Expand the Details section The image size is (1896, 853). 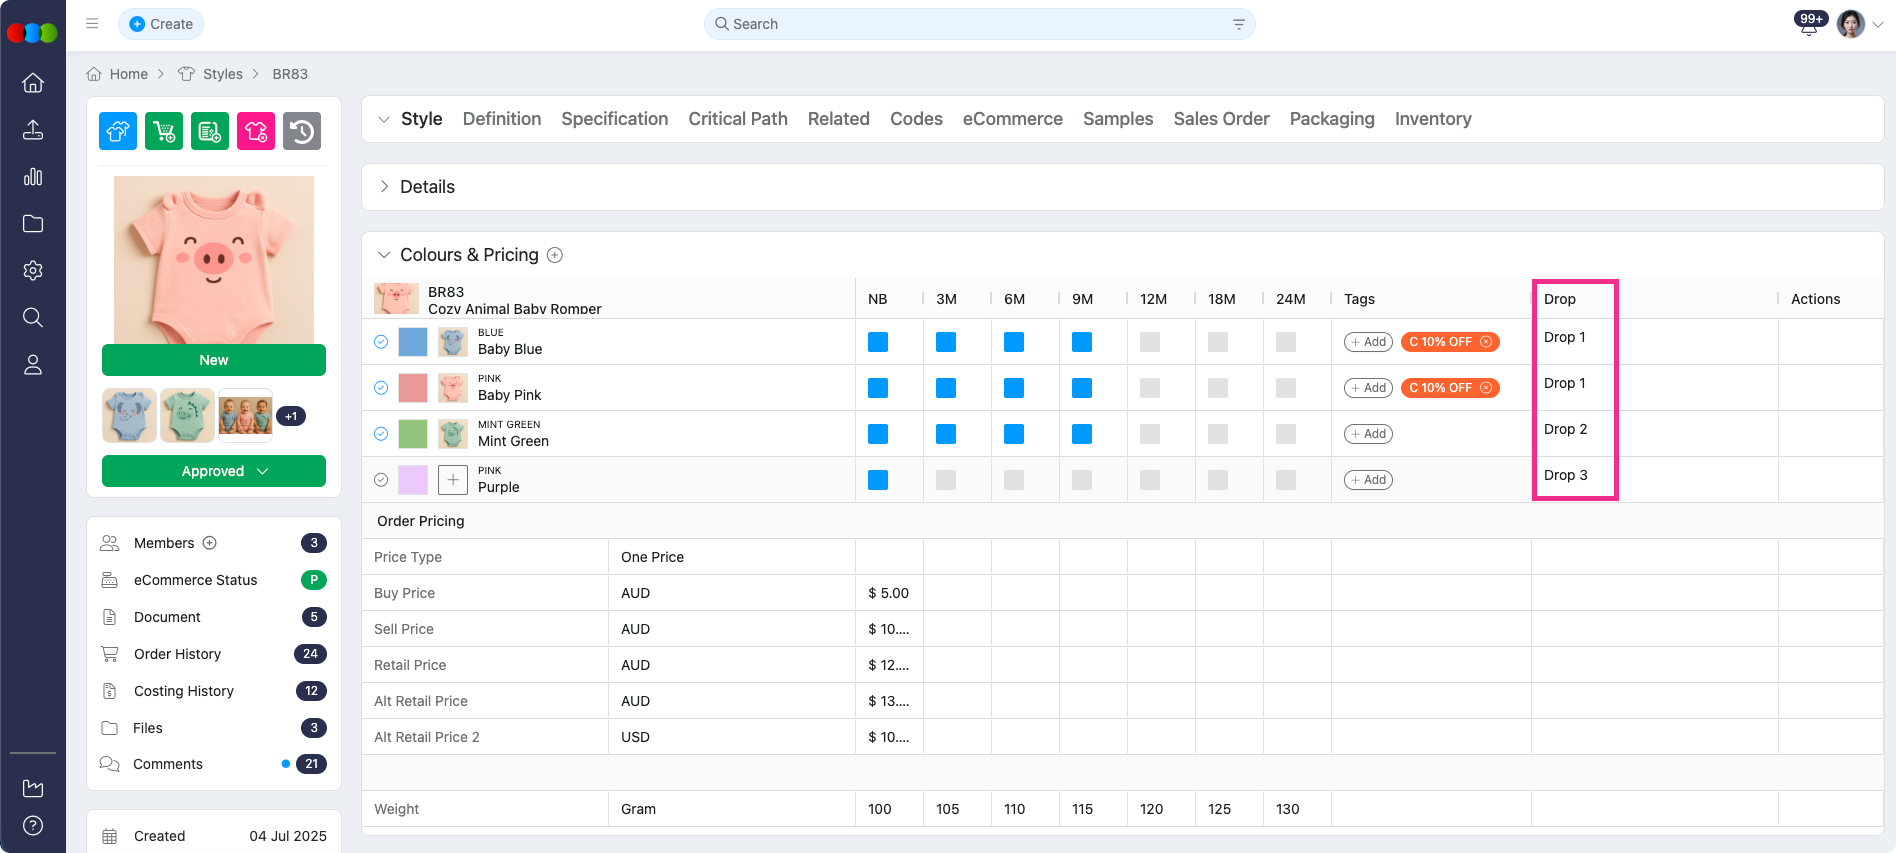(384, 187)
